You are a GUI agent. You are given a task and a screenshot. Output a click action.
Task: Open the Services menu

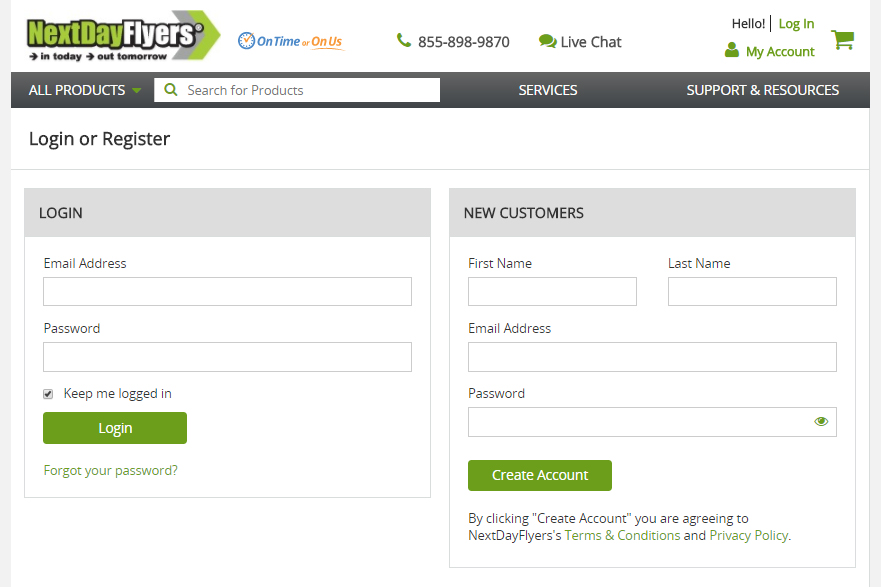tap(547, 90)
